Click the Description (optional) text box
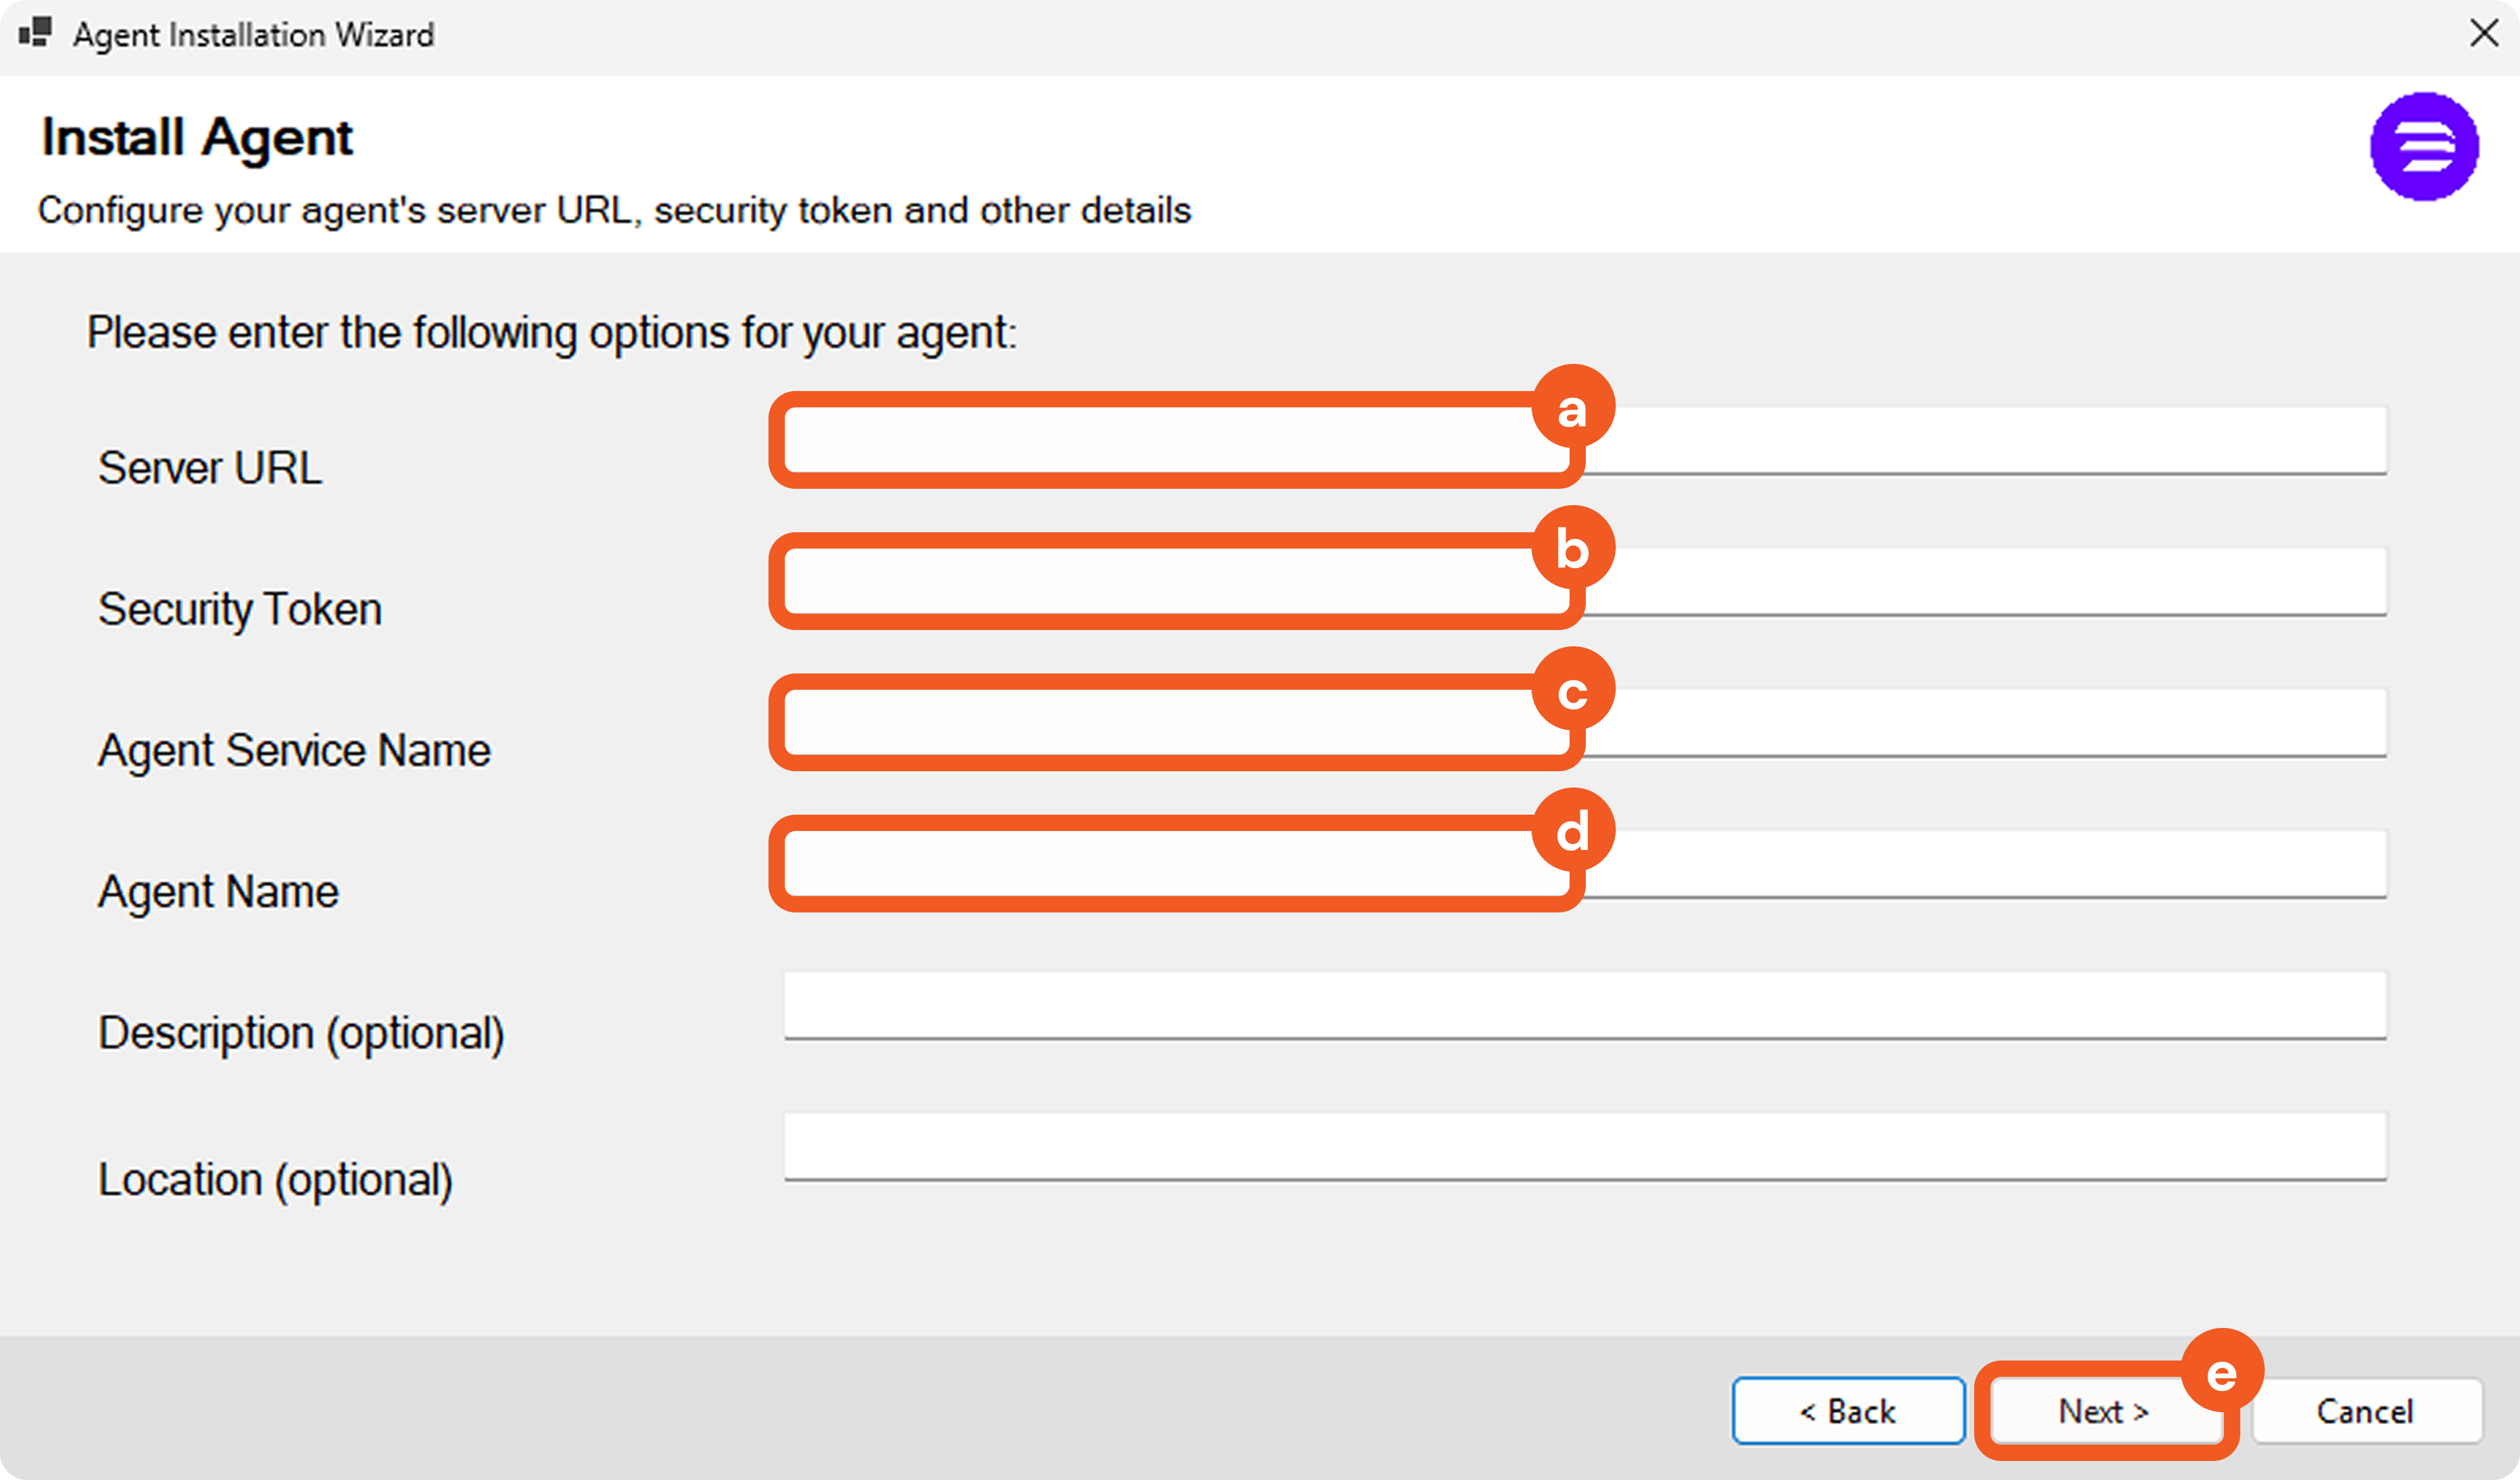Viewport: 2520px width, 1480px height. (1584, 1004)
